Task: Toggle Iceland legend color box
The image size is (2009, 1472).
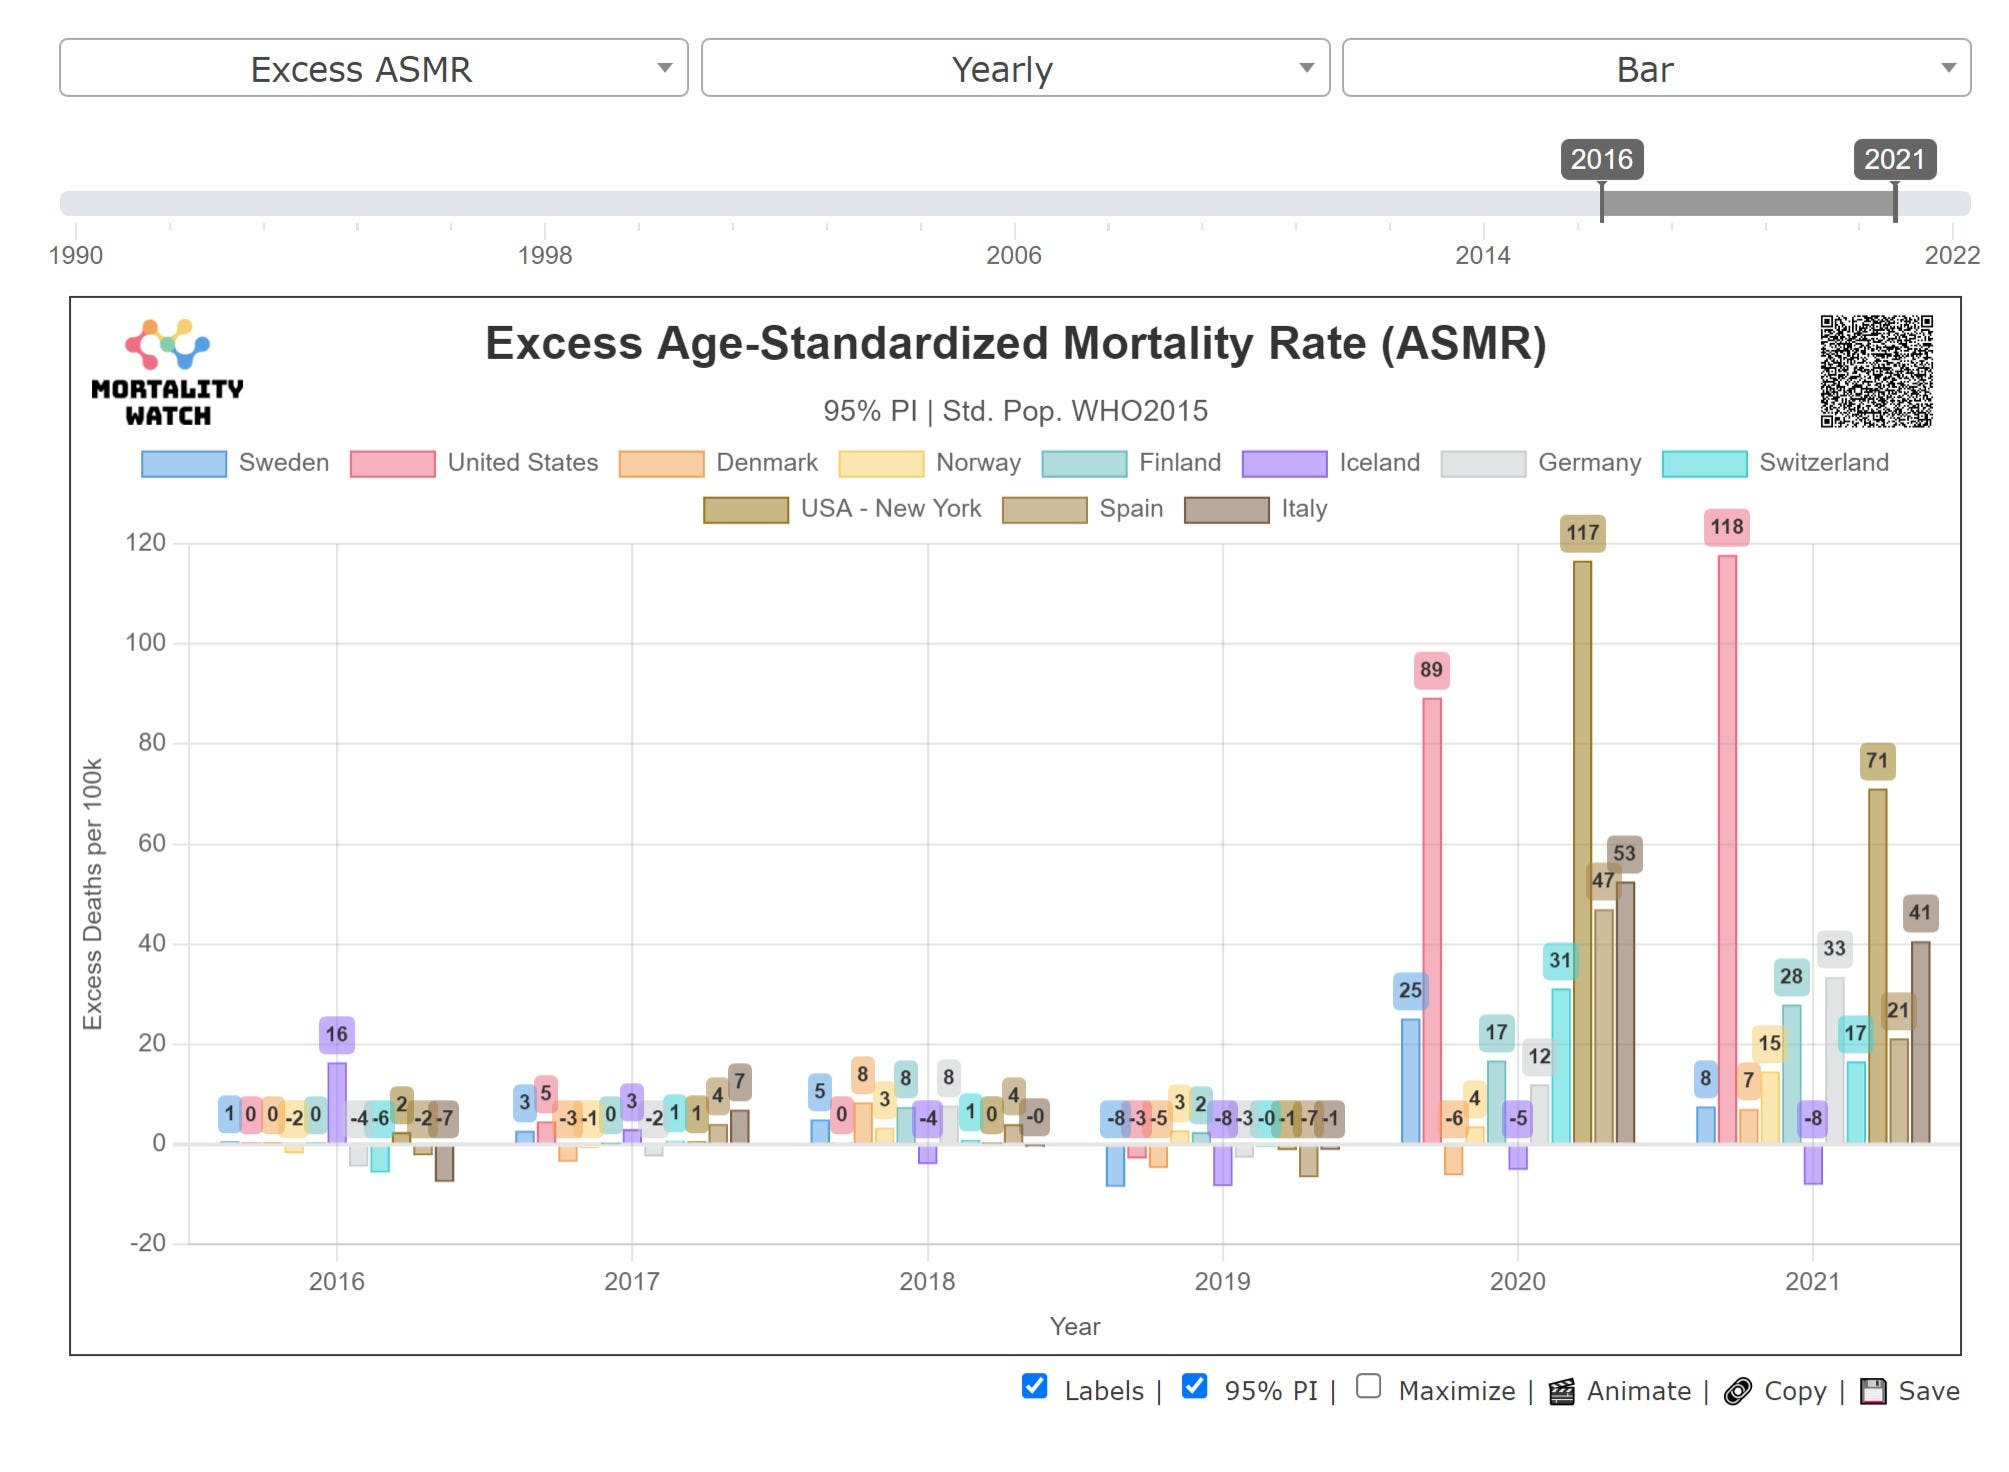Action: (1284, 464)
